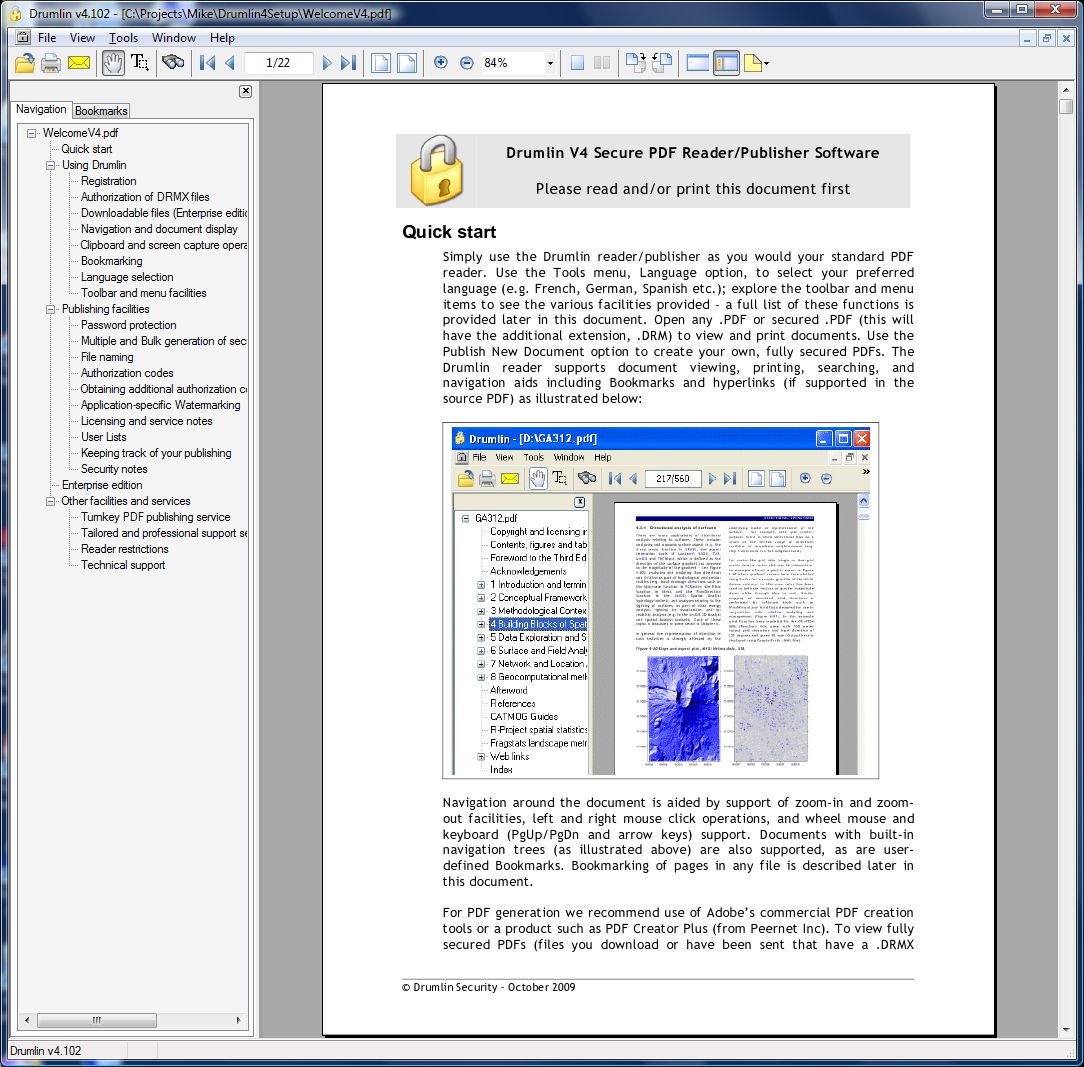
Task: Go to Security notes section
Action: tap(113, 469)
